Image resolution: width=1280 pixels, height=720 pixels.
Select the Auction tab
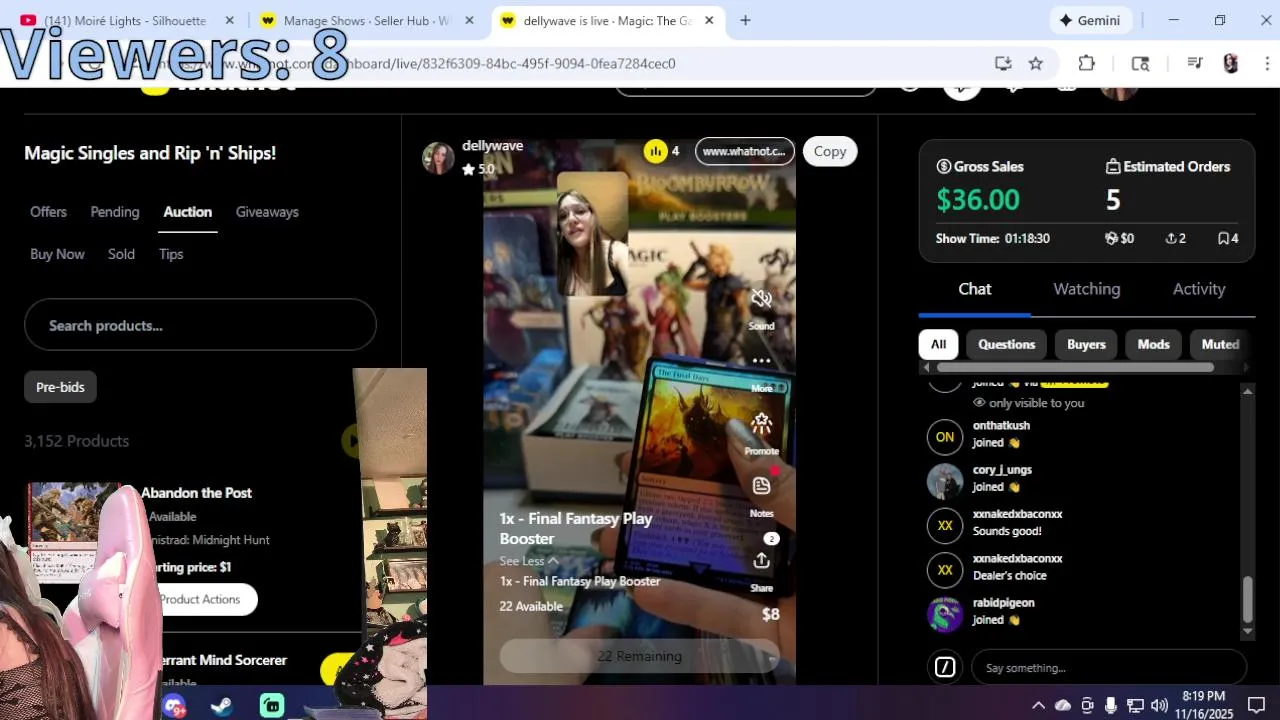[x=188, y=212]
